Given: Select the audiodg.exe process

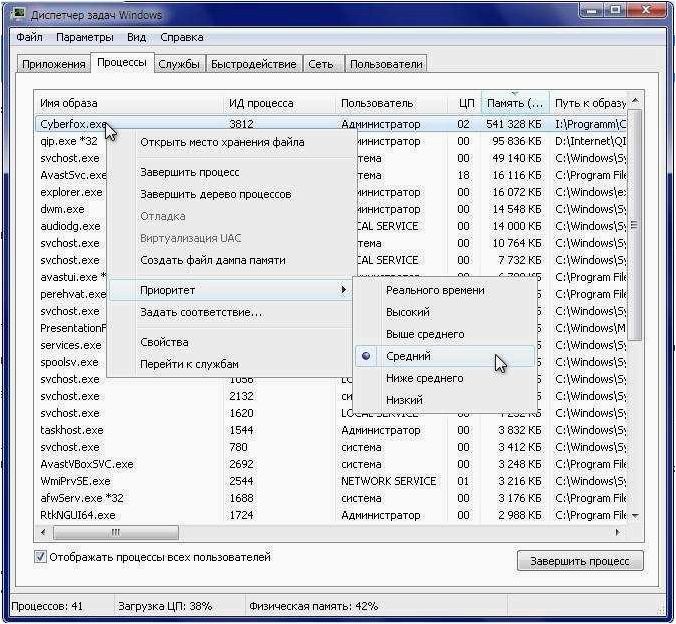Looking at the screenshot, I should click(70, 226).
